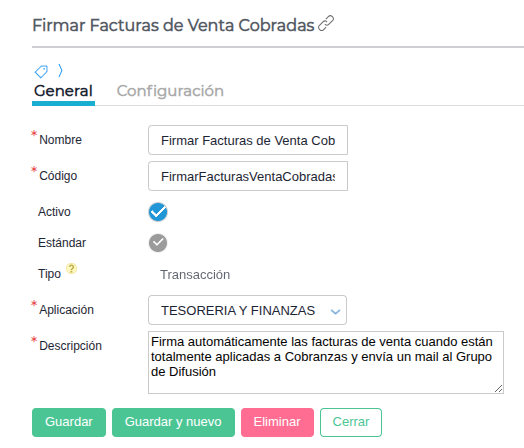This screenshot has width=524, height=448.
Task: Open the Configuración tab
Action: [170, 91]
